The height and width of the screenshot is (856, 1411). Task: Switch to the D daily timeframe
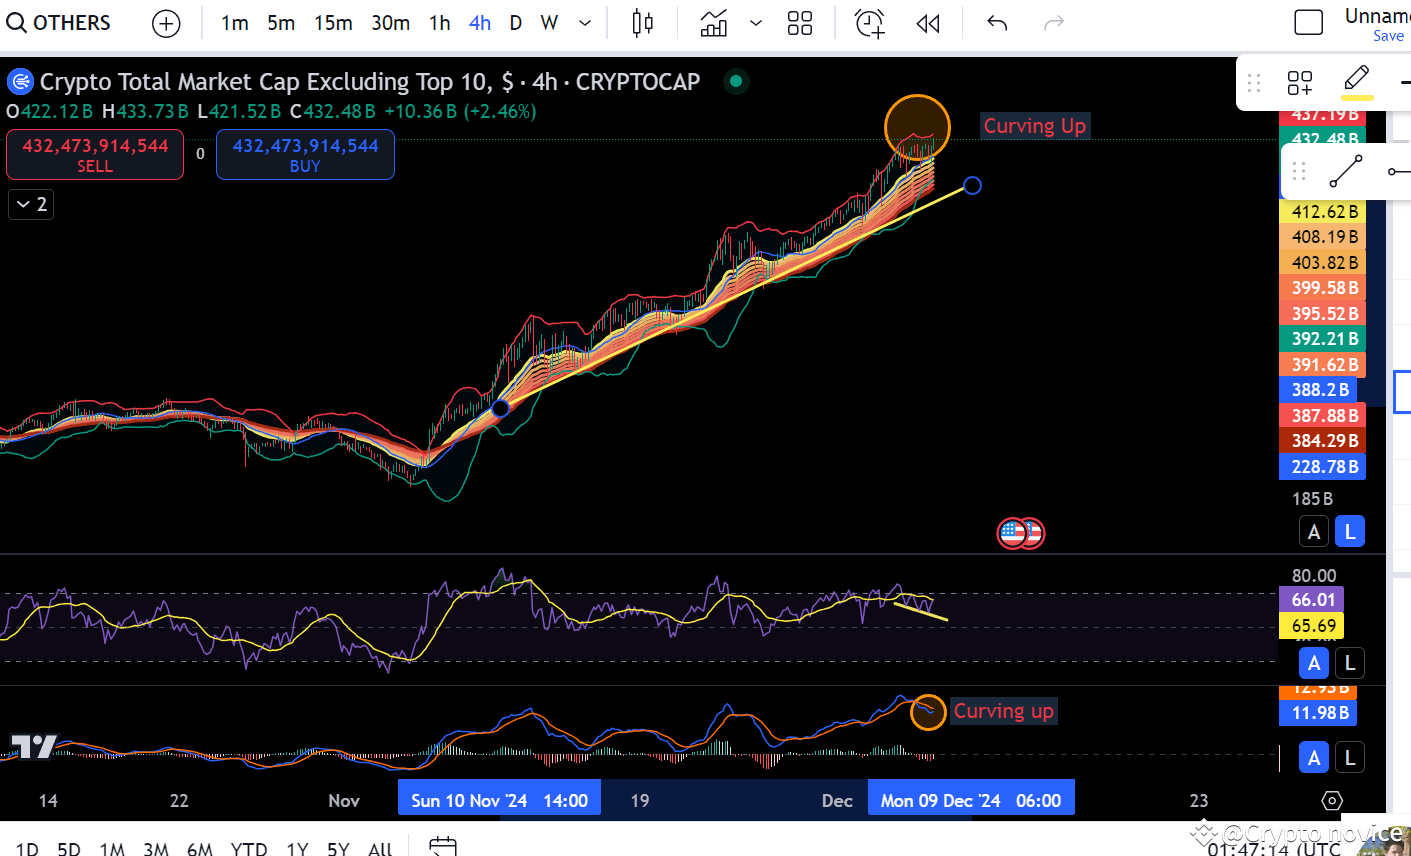tap(515, 23)
